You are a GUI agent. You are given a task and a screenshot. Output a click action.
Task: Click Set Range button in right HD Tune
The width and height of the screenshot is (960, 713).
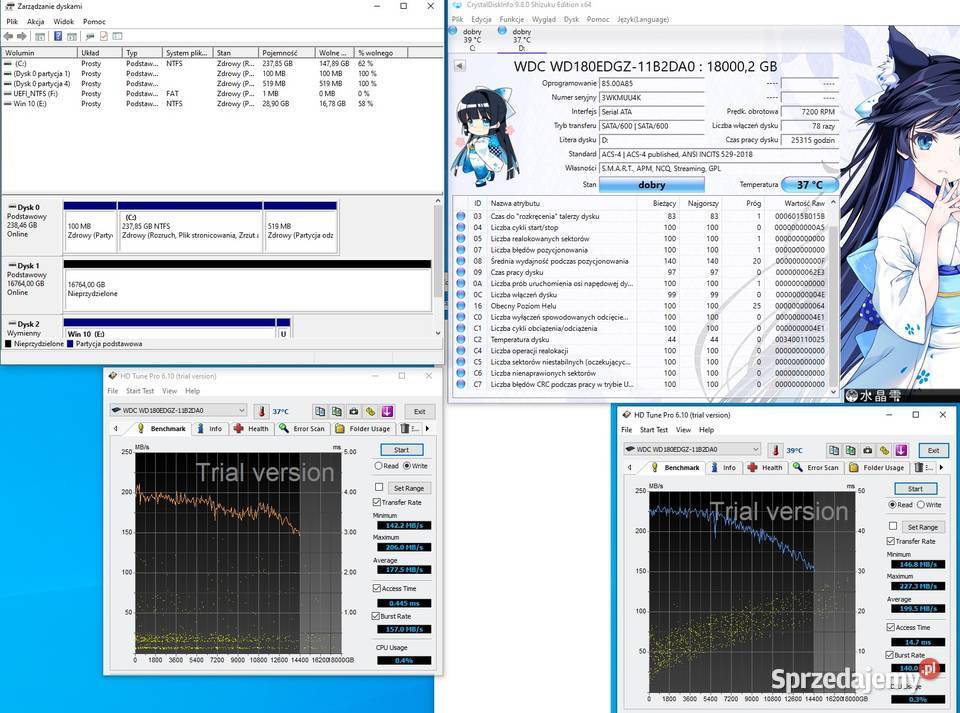[x=922, y=526]
